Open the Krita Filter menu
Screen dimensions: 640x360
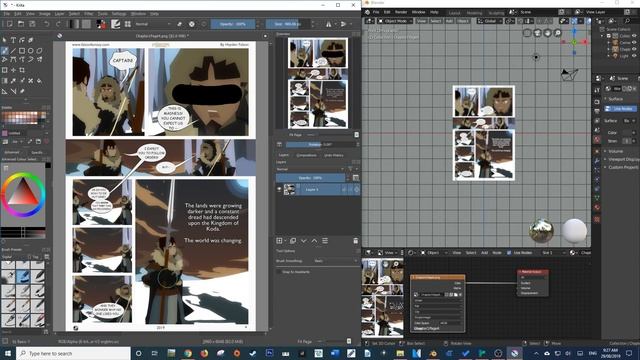click(x=89, y=13)
